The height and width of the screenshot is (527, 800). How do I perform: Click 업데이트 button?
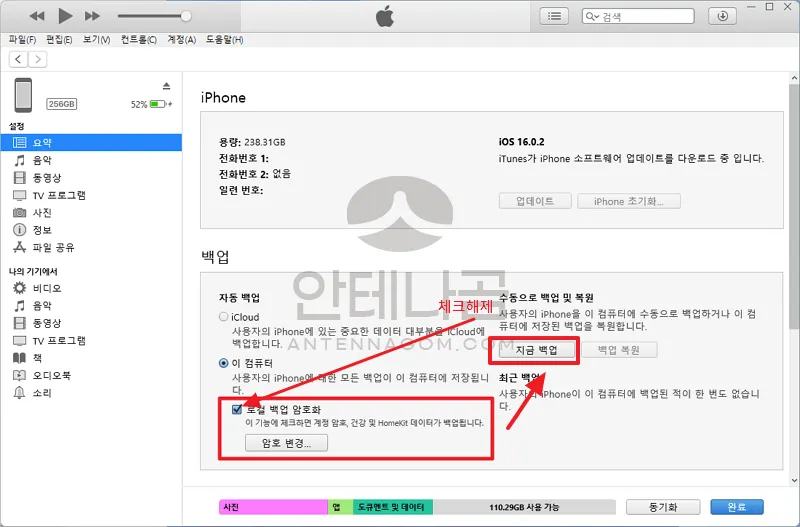(x=535, y=201)
